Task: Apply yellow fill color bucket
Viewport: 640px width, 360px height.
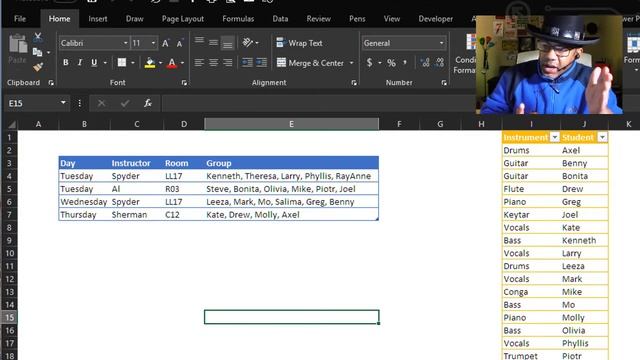Action: click(x=150, y=62)
